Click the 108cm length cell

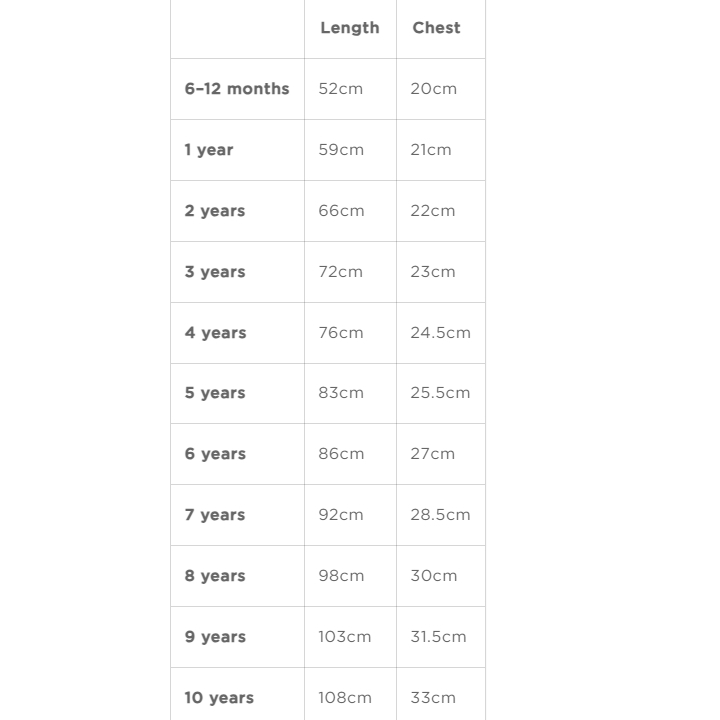[x=345, y=698]
